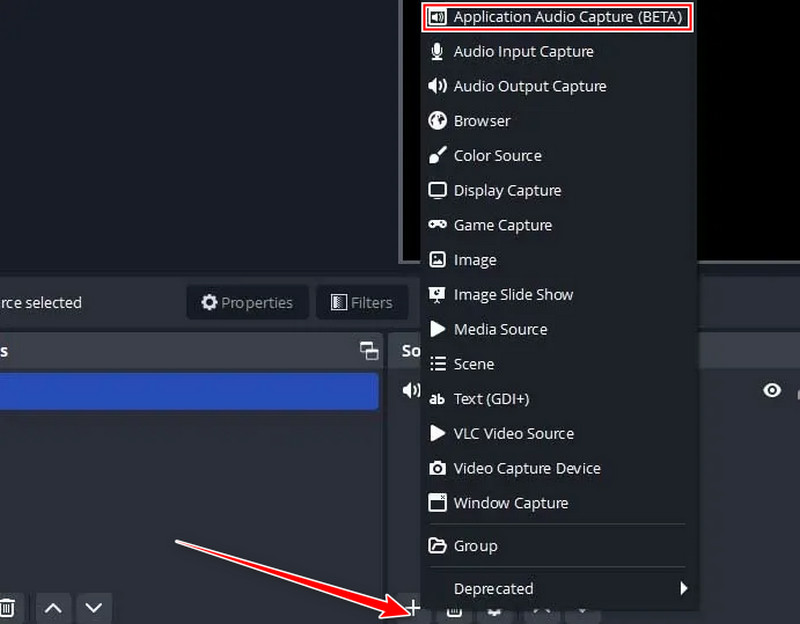This screenshot has height=624, width=800.
Task: Add a Window Capture source
Action: pyautogui.click(x=559, y=503)
